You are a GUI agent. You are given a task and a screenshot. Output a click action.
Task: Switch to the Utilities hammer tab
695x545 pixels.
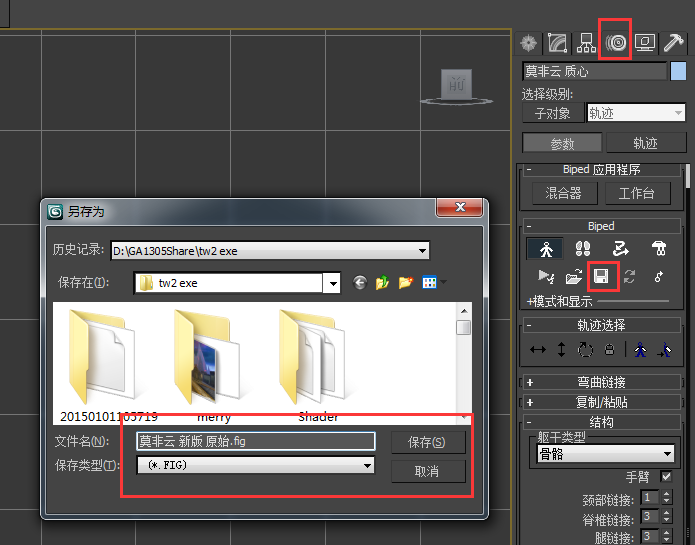pos(673,43)
